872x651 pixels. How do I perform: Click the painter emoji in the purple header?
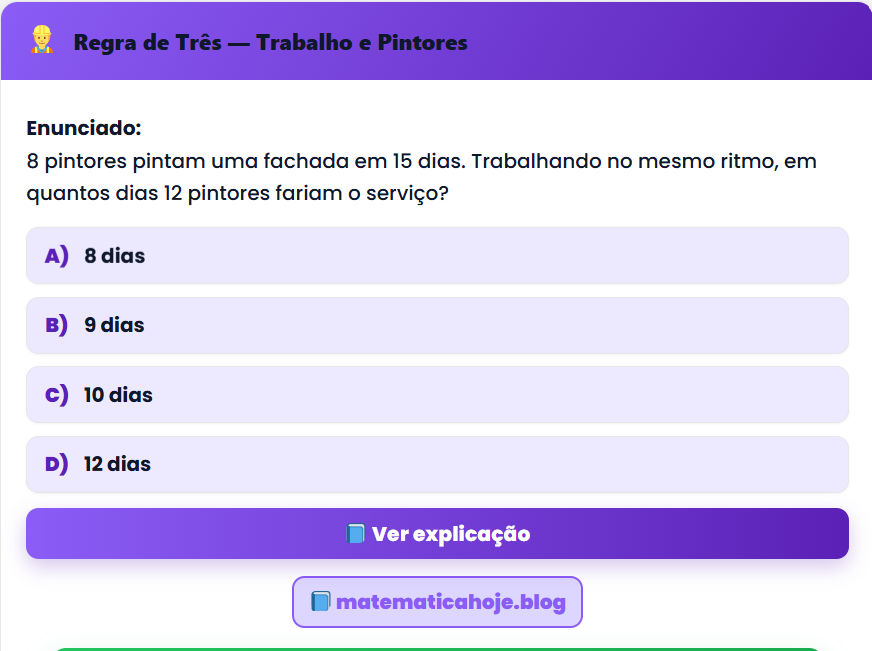coord(40,42)
